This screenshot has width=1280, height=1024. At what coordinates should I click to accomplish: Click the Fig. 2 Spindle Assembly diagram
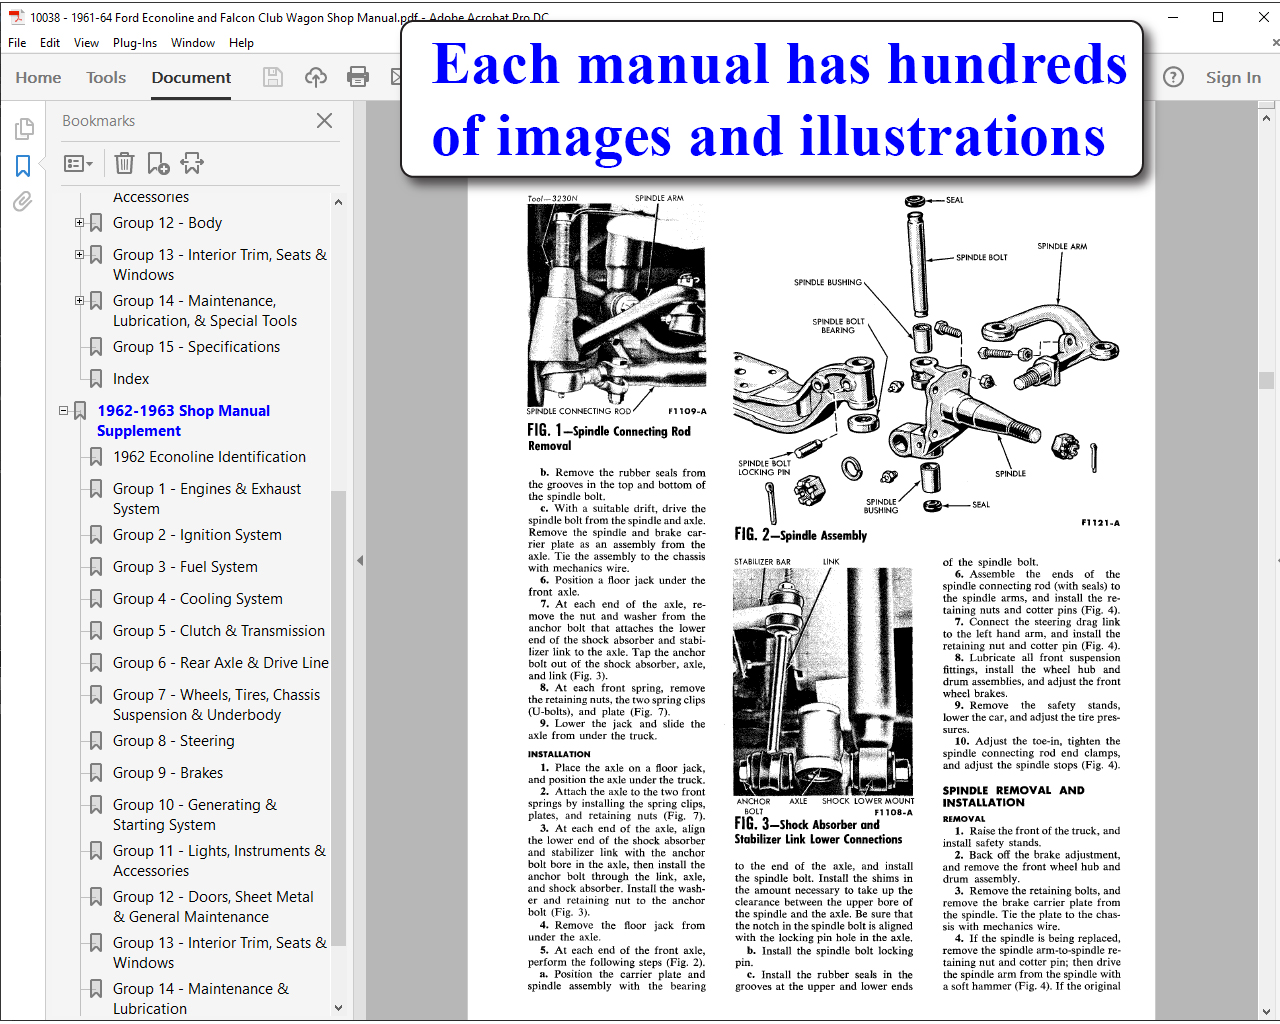[x=927, y=353]
